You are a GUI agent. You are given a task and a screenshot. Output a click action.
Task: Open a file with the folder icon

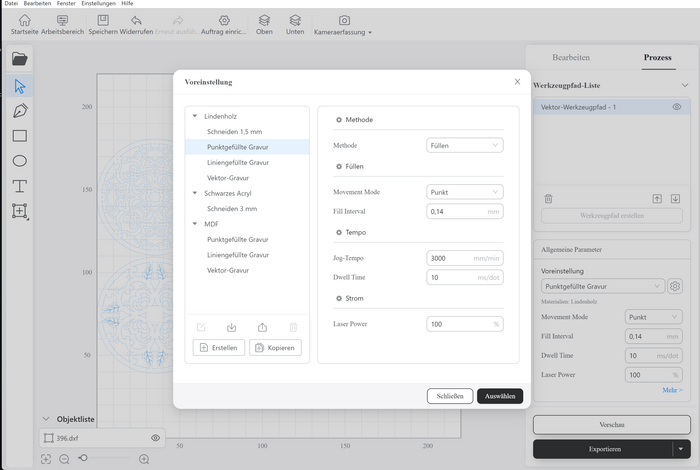(20, 58)
